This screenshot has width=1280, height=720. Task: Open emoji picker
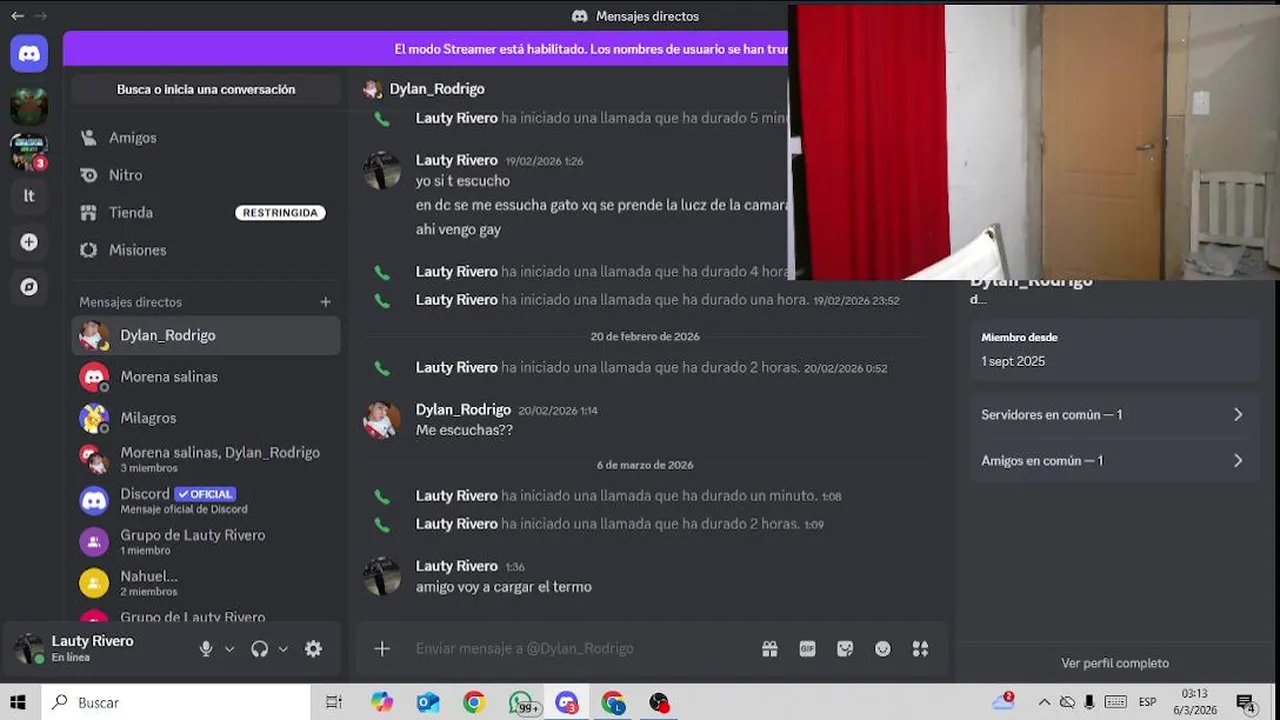click(x=883, y=649)
